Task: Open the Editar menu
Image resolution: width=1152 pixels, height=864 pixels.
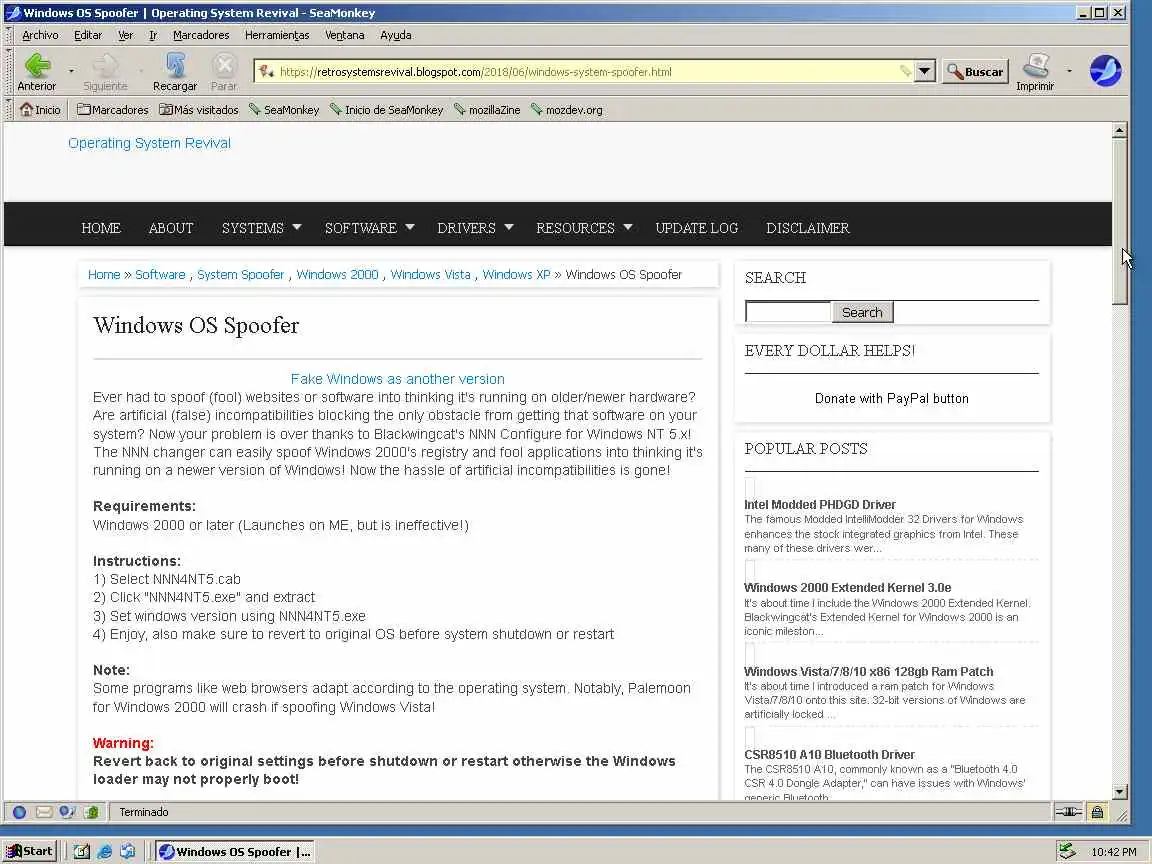Action: [x=88, y=35]
